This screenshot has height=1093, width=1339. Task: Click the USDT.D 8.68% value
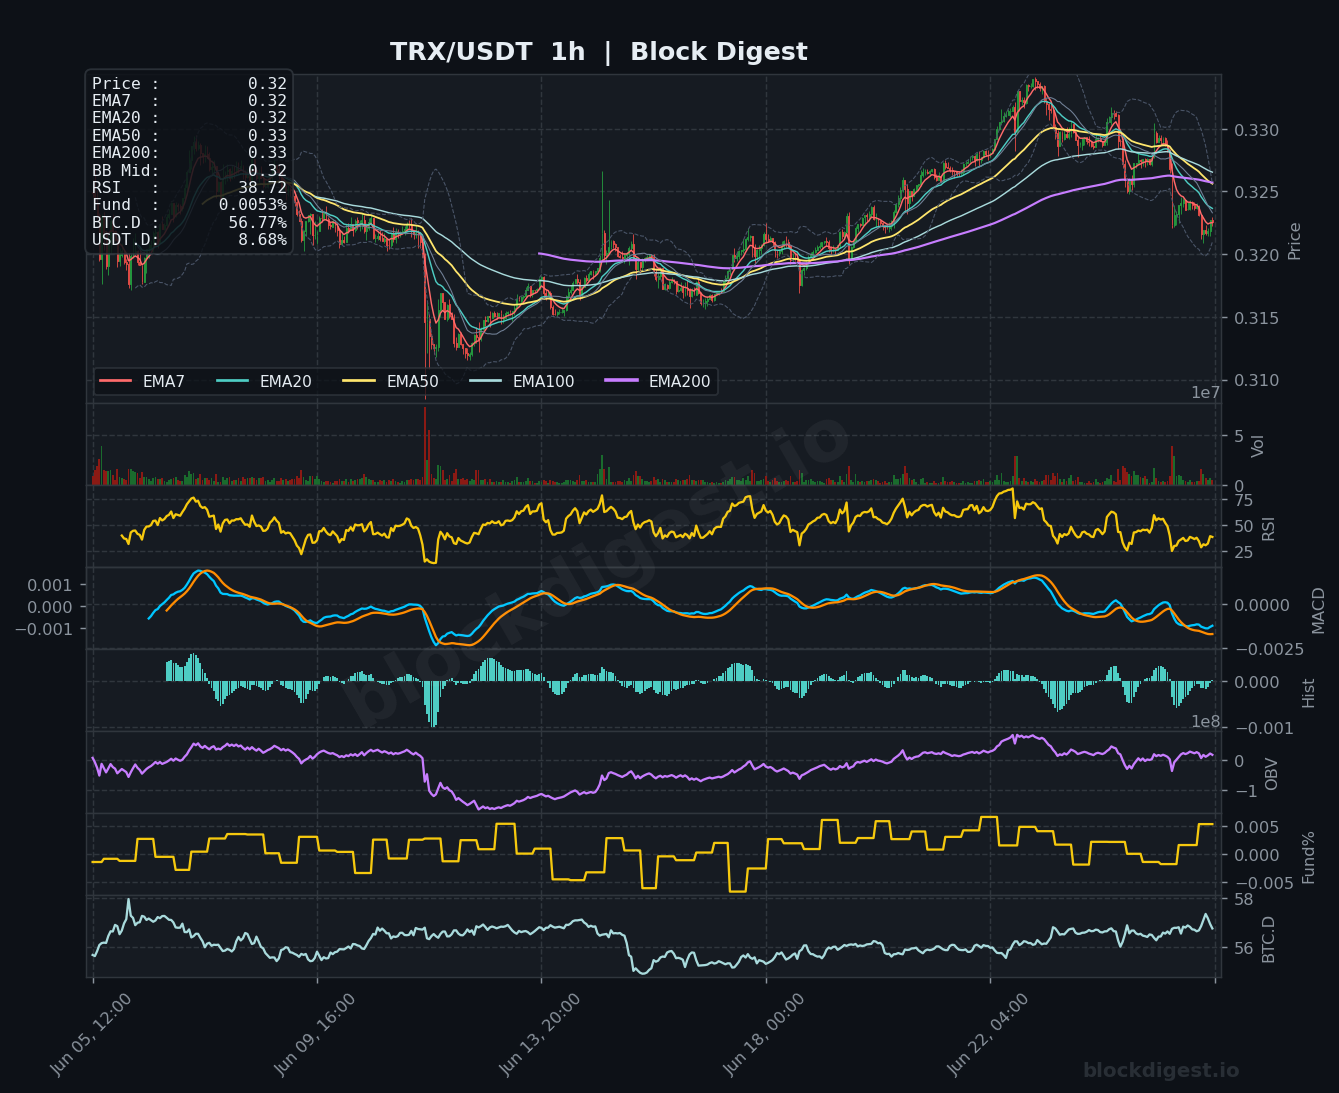262,240
